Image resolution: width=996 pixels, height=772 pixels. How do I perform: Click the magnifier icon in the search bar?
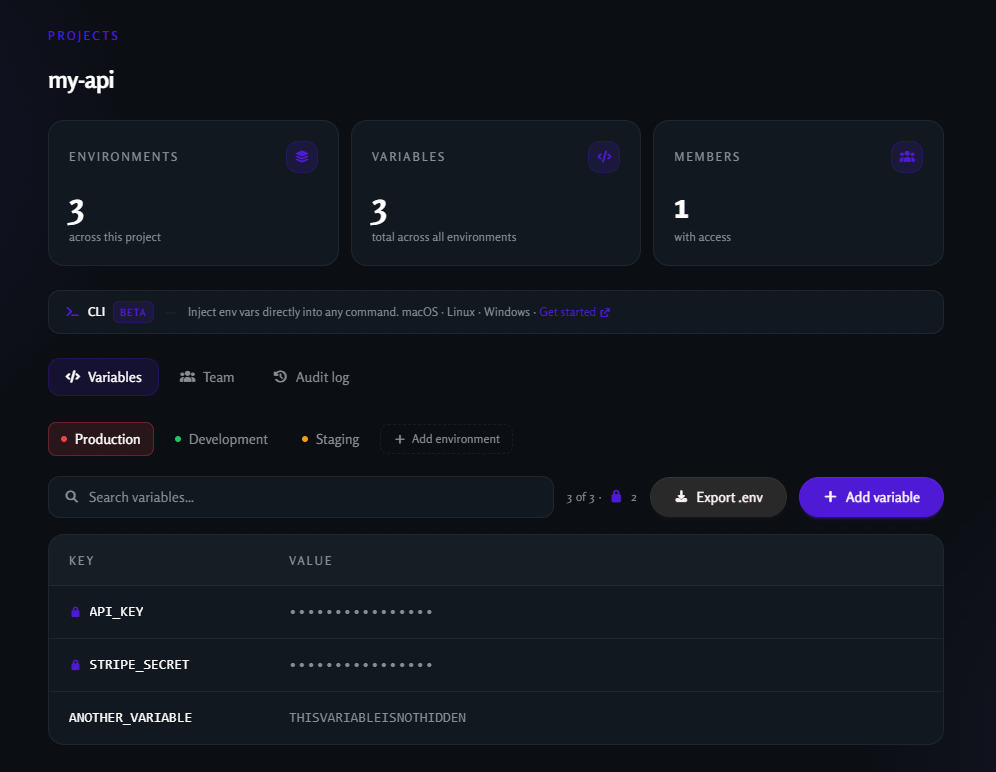coord(71,496)
